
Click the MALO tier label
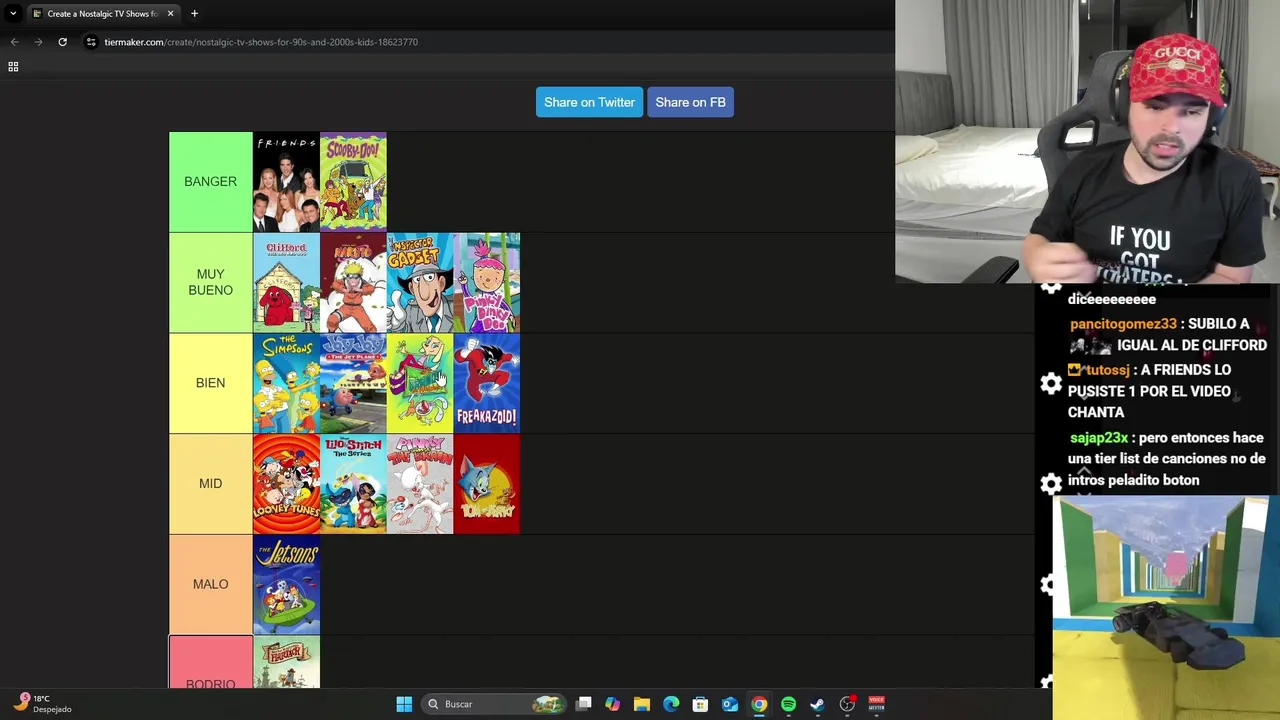(210, 584)
